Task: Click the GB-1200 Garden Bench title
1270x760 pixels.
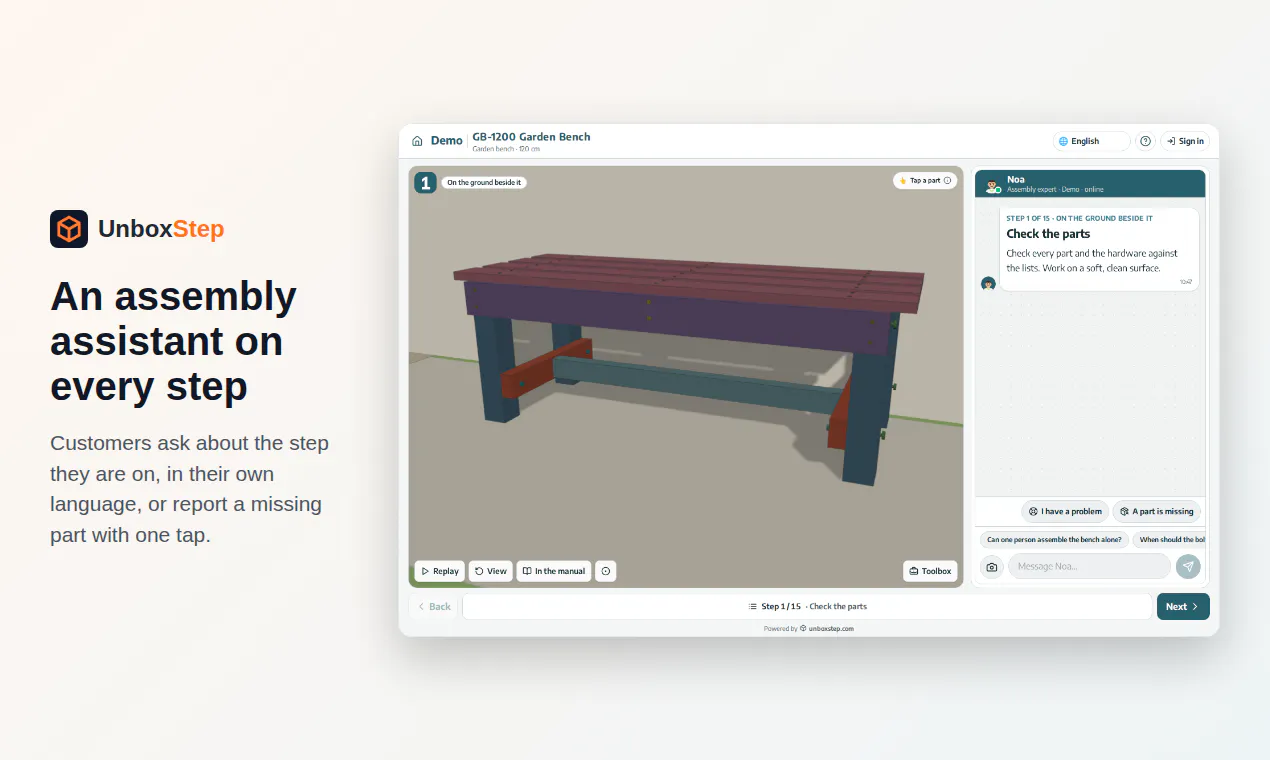Action: click(531, 137)
